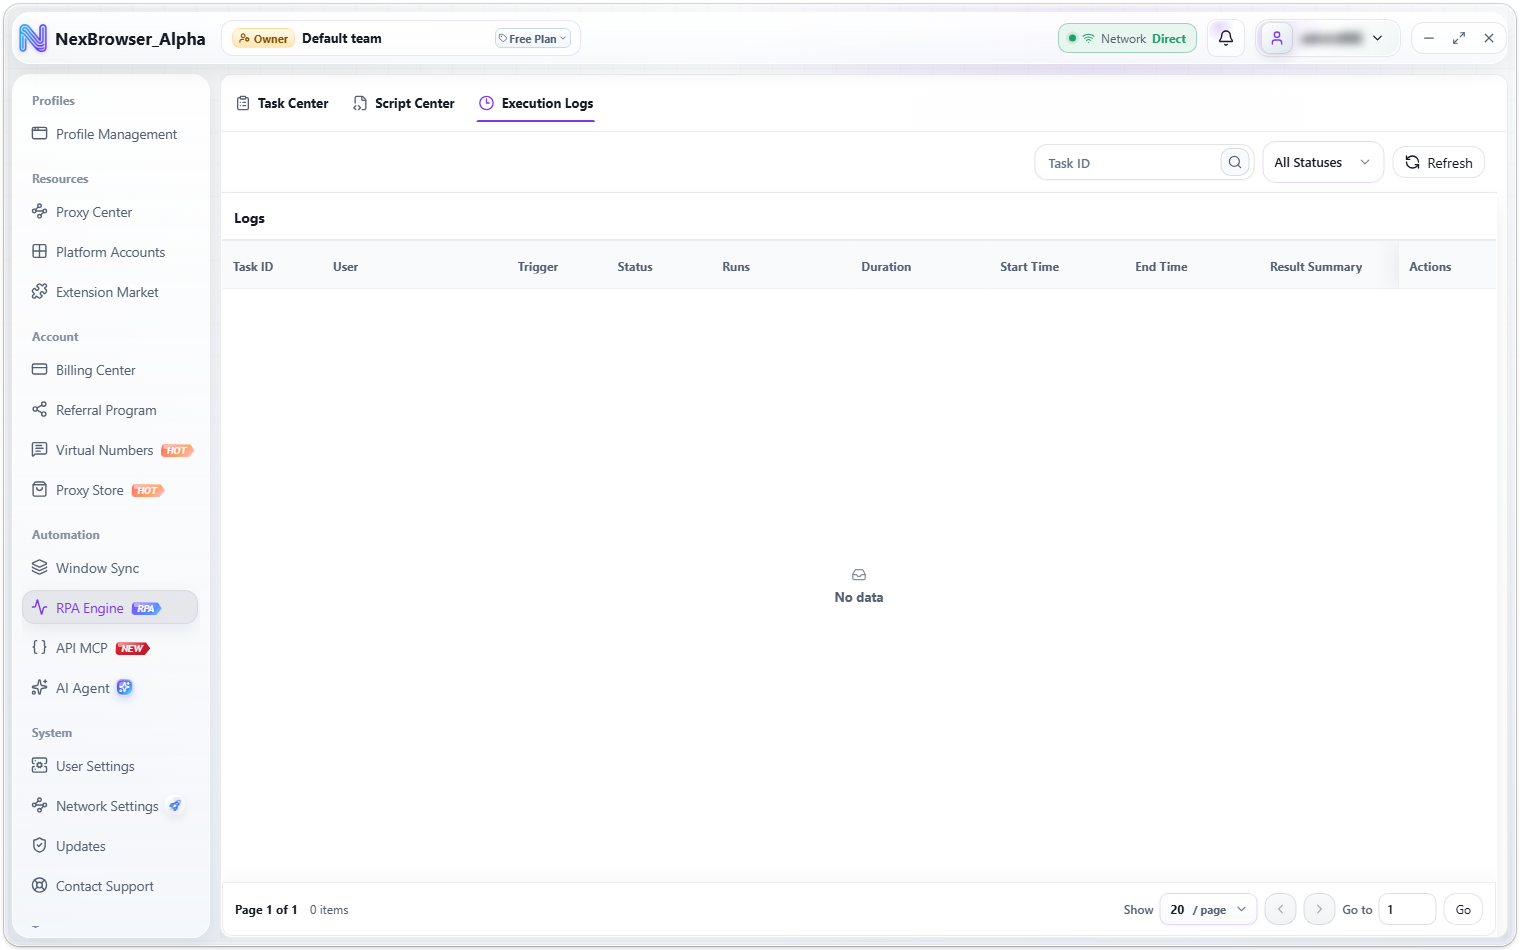Click the Contact Support lifebuoy icon
This screenshot has height=950, width=1520.
click(x=40, y=886)
